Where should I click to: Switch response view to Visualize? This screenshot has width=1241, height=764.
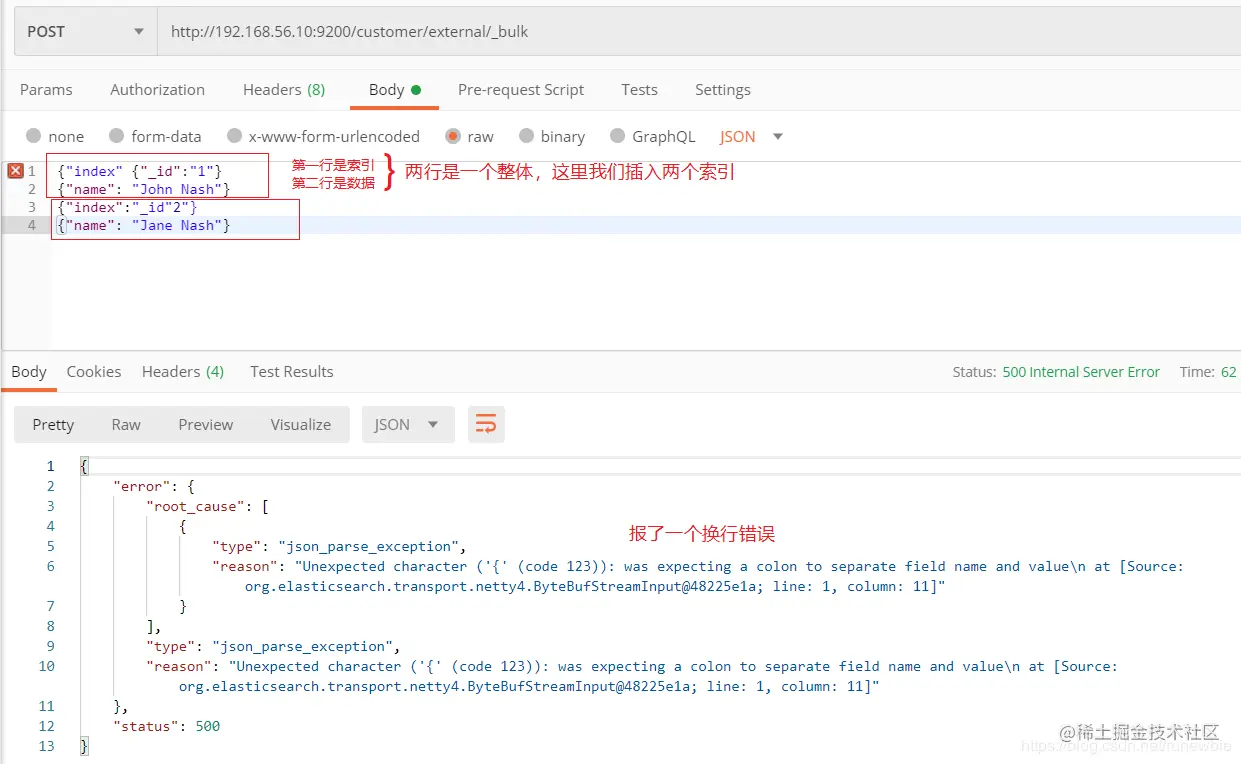301,425
